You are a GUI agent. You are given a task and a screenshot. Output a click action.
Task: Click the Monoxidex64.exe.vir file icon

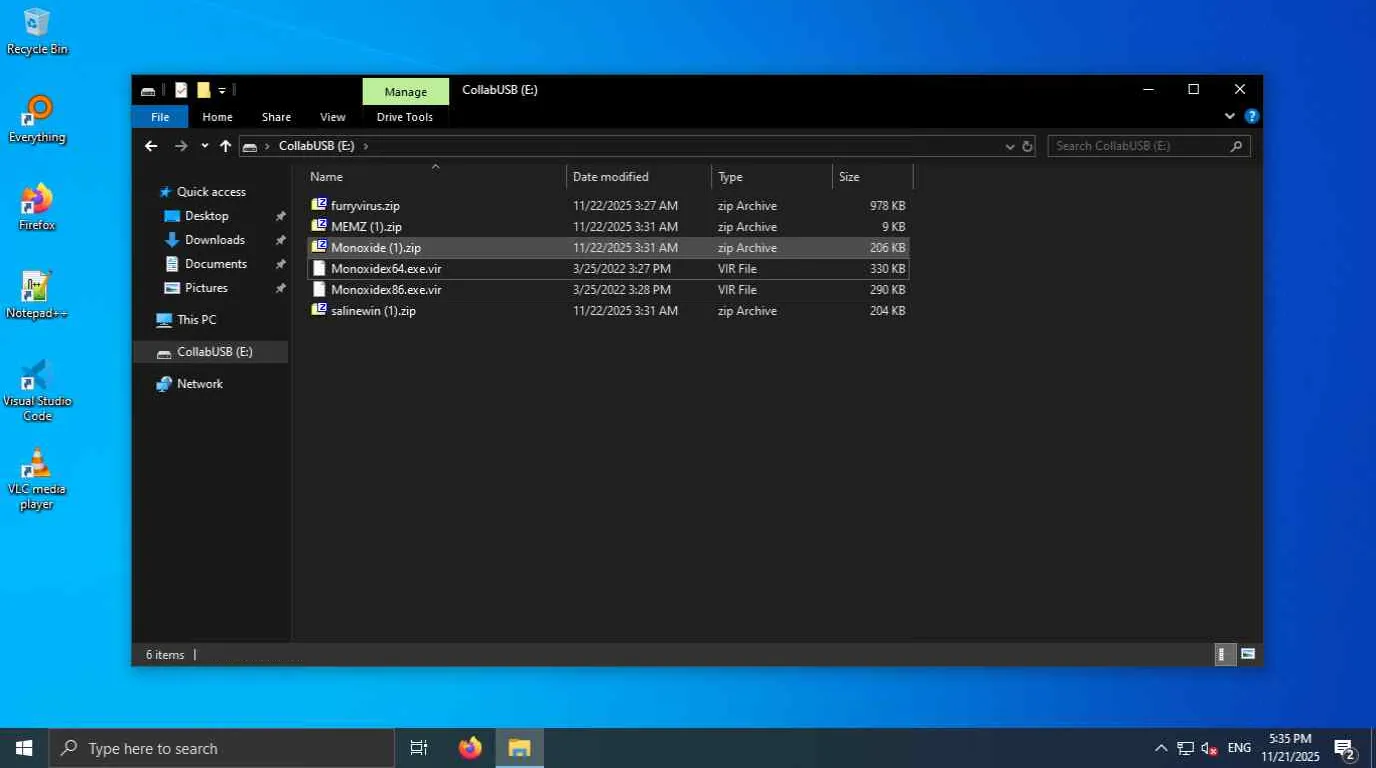click(319, 268)
